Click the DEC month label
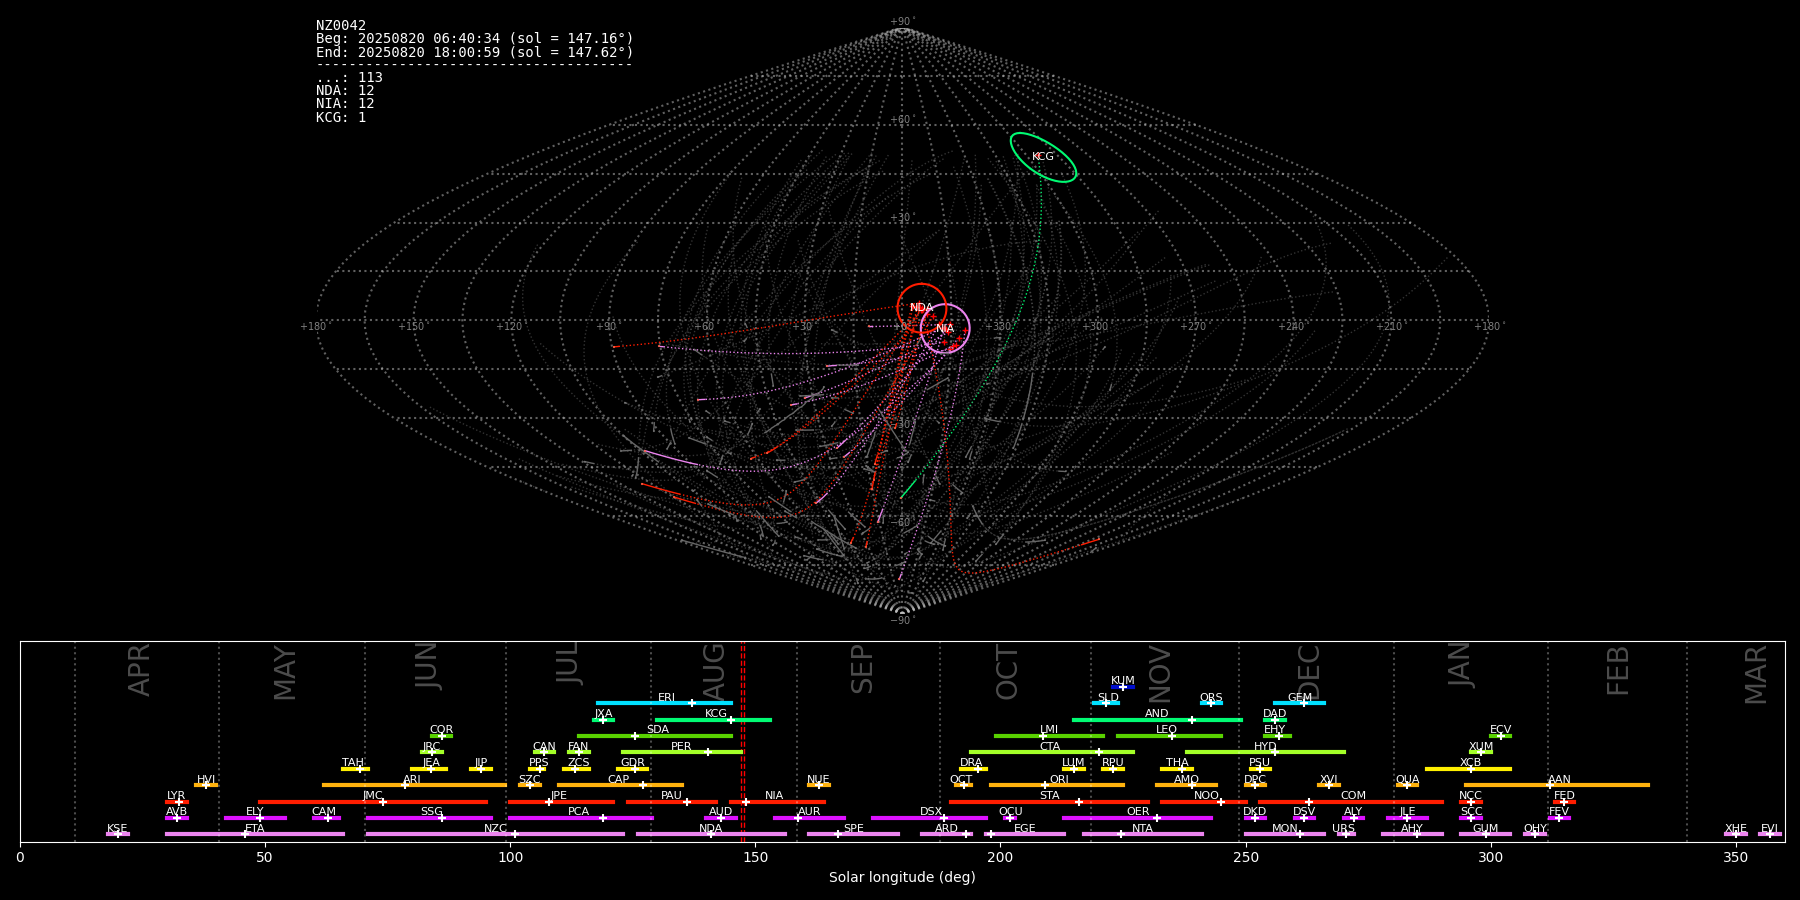Viewport: 1800px width, 900px height. [1308, 673]
